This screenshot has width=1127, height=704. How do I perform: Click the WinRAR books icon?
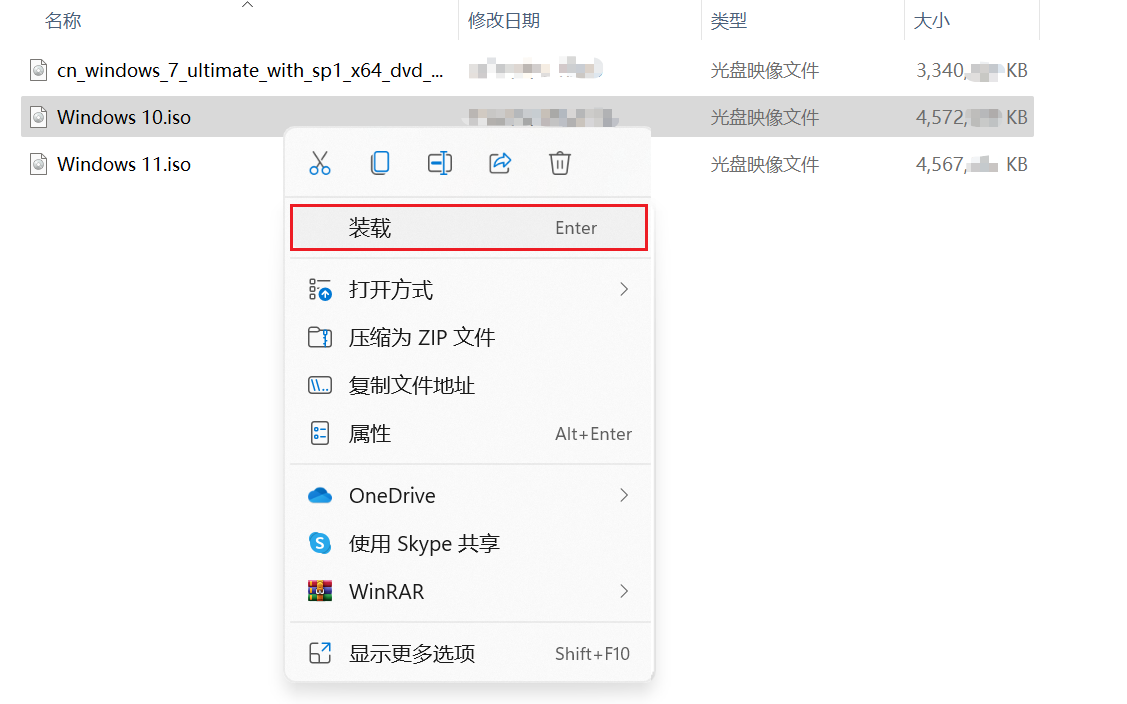(320, 591)
